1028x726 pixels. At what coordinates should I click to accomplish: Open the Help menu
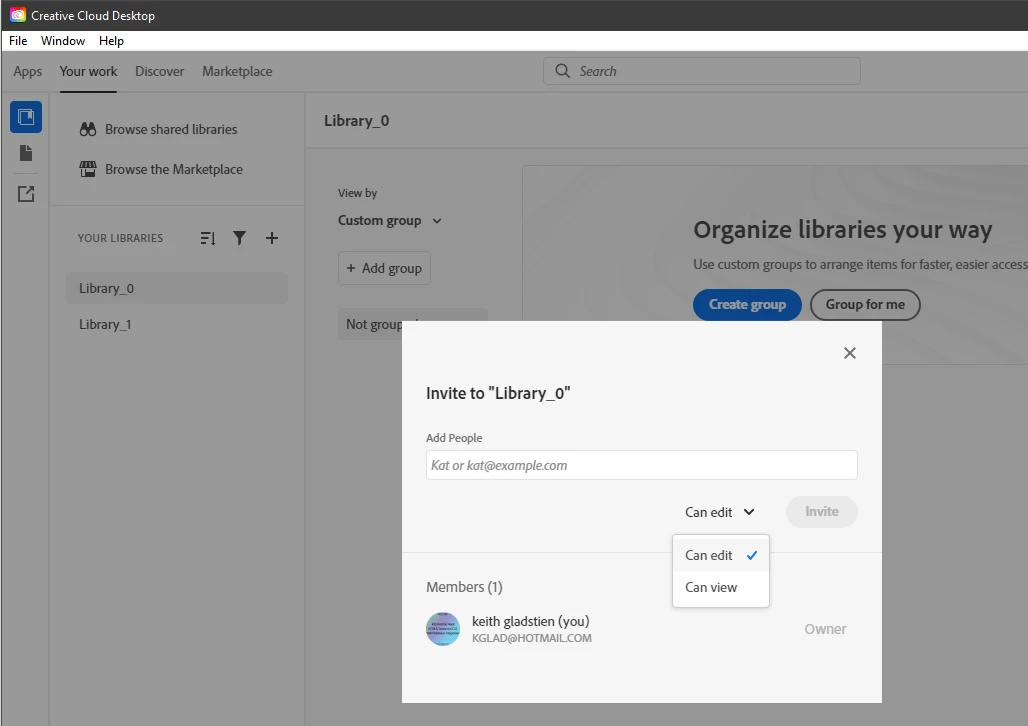[x=111, y=41]
